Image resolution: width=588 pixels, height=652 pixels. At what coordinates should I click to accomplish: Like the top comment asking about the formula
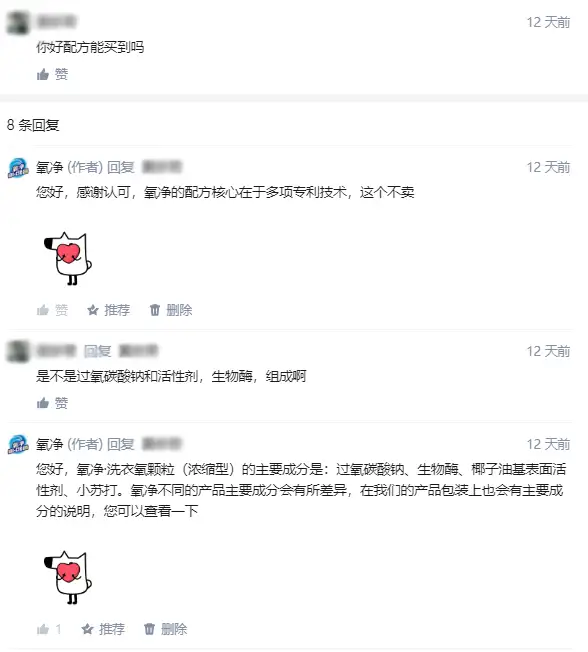[x=52, y=74]
